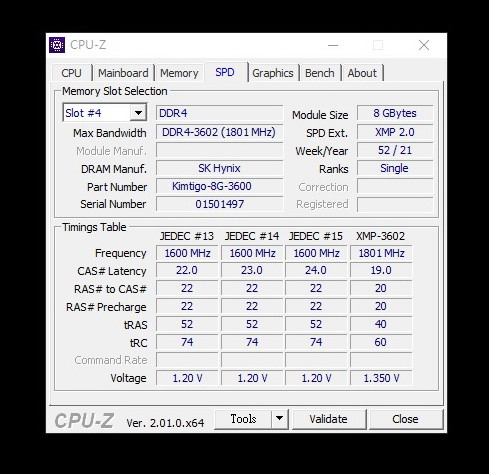This screenshot has height=474, width=489.
Task: Expand the Slot #4 dropdown arrow
Action: (138, 113)
